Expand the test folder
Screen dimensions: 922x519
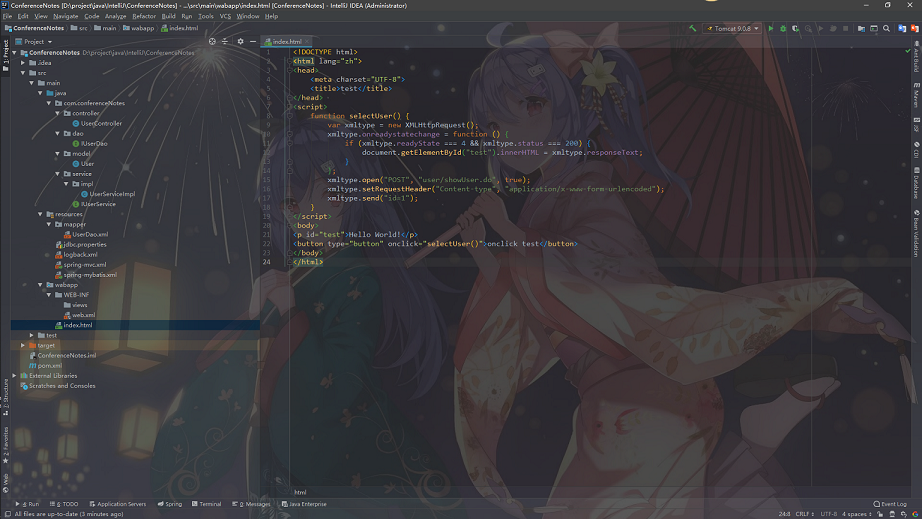pyautogui.click(x=32, y=335)
